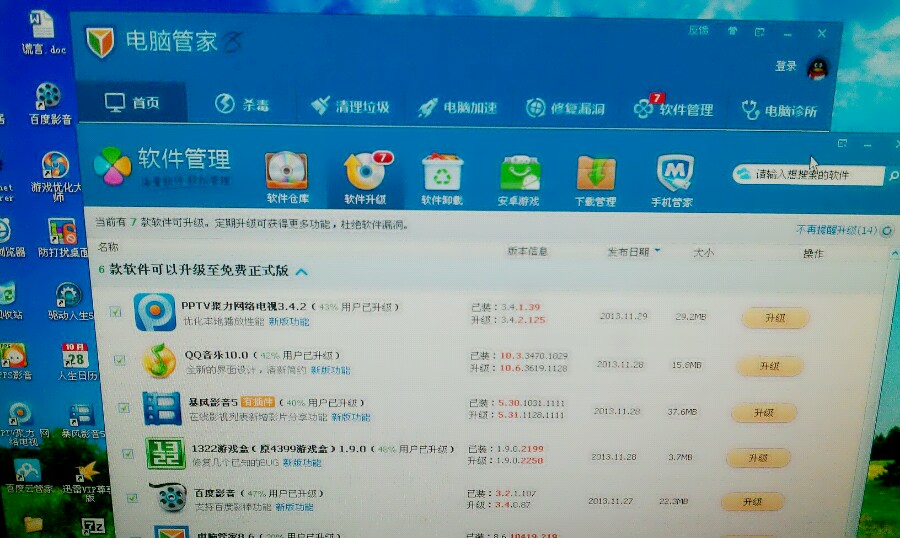900x538 pixels.
Task: Click the PPTV app icon in list
Action: point(154,312)
